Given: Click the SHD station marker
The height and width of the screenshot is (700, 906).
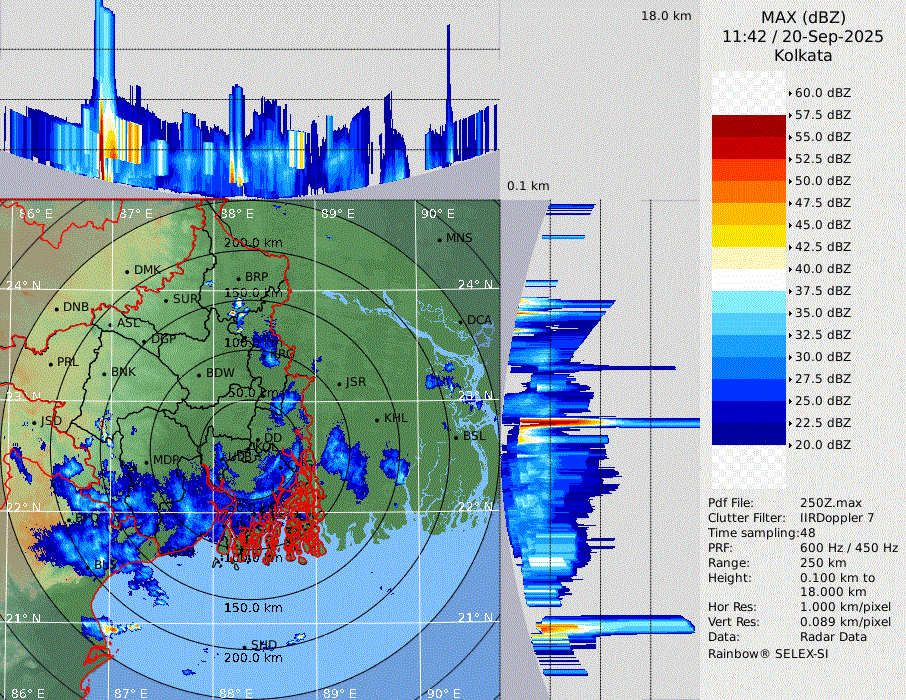Looking at the screenshot, I should point(245,645).
